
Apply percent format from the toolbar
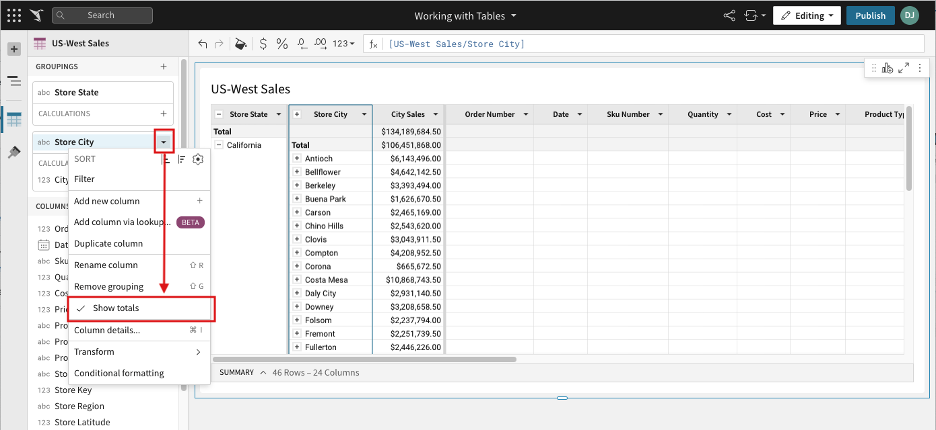pos(282,44)
